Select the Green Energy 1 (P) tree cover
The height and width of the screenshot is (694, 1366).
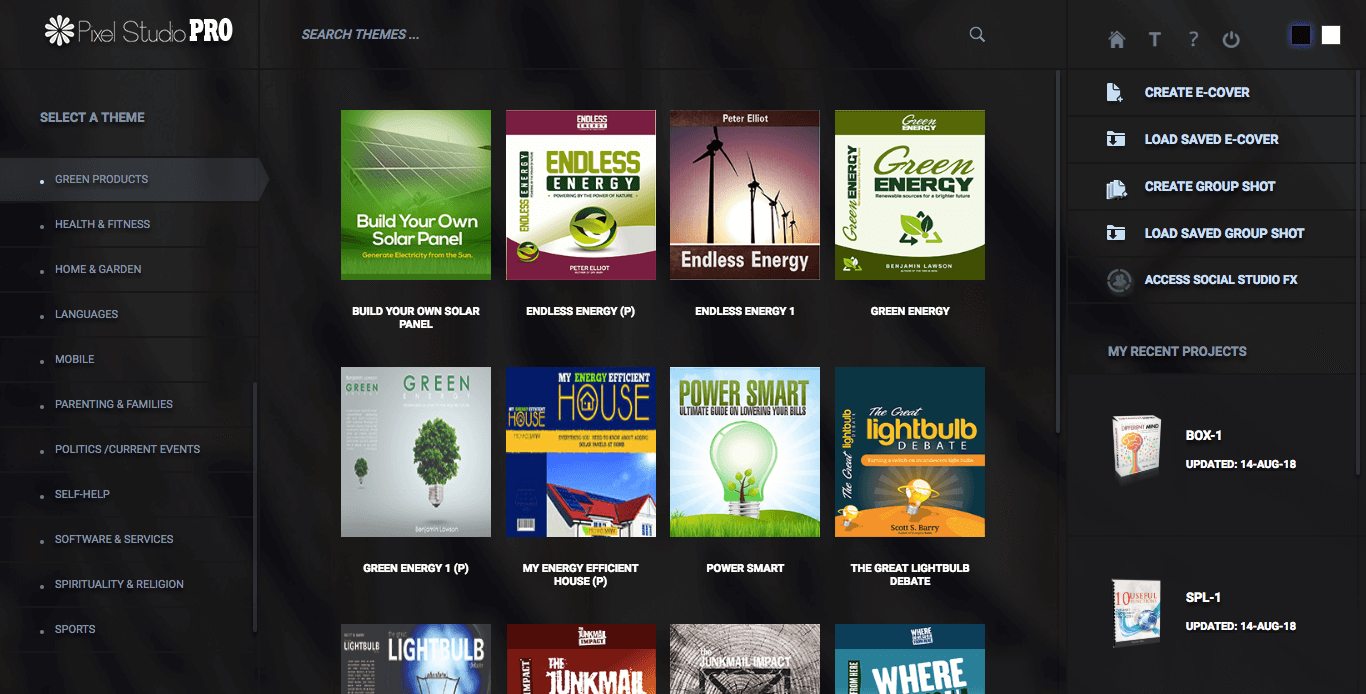coord(416,452)
